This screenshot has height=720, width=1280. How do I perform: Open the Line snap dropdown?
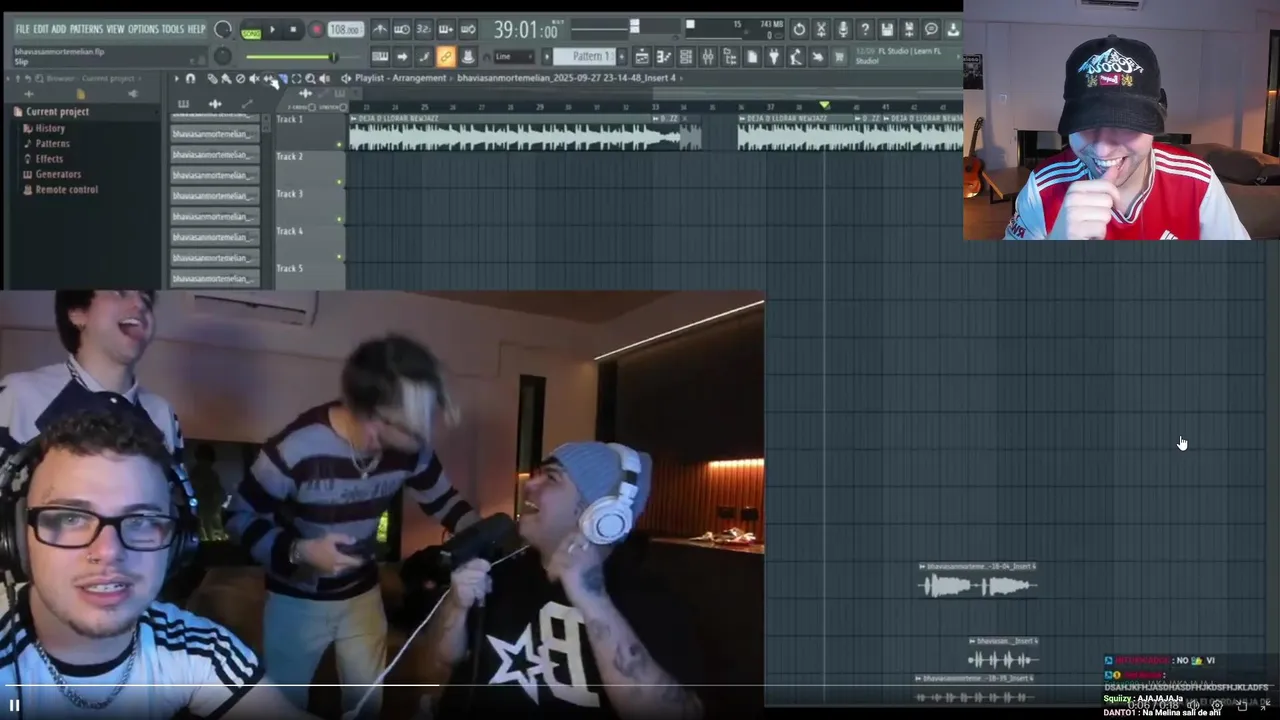click(514, 57)
